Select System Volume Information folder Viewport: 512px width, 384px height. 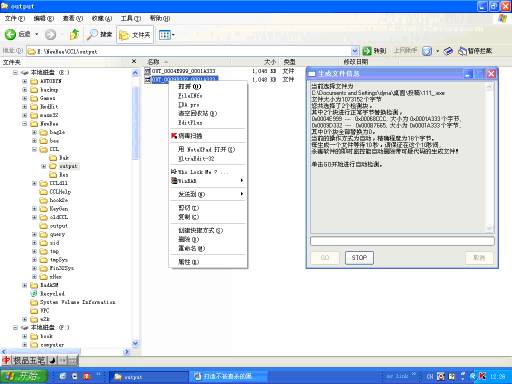[x=73, y=302]
